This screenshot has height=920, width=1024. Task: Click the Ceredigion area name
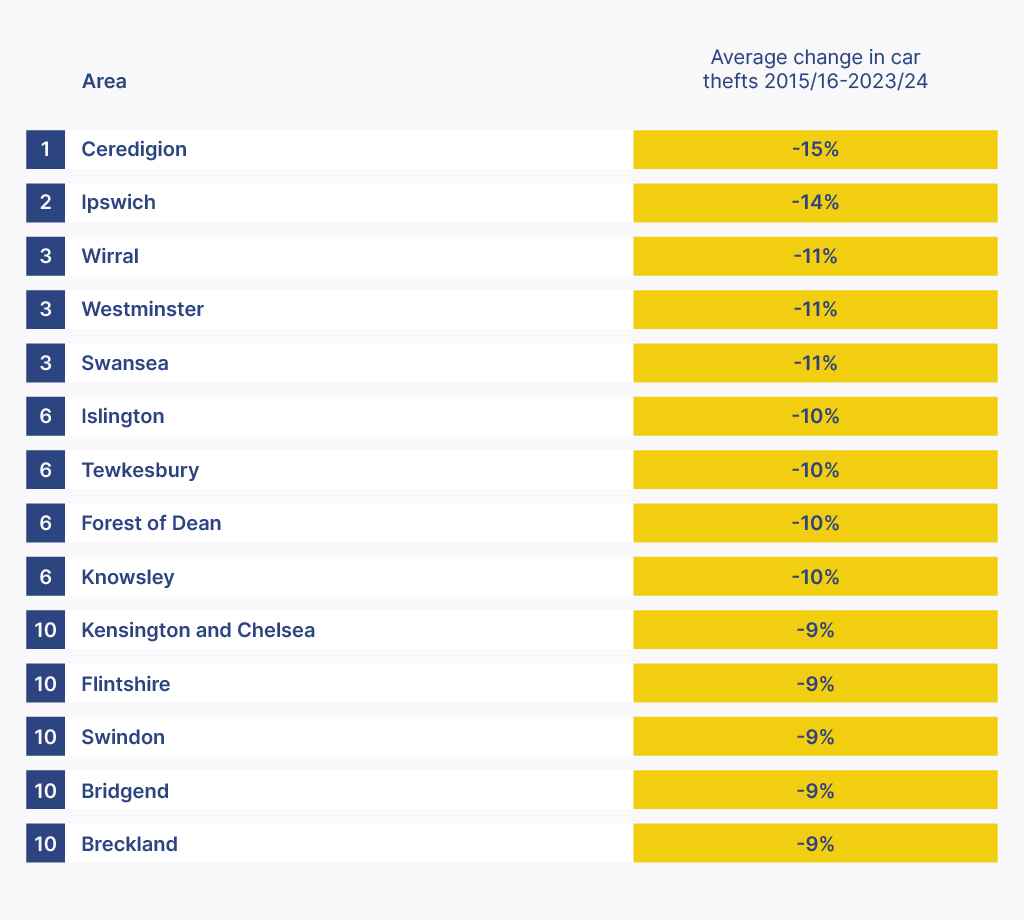[x=134, y=149]
